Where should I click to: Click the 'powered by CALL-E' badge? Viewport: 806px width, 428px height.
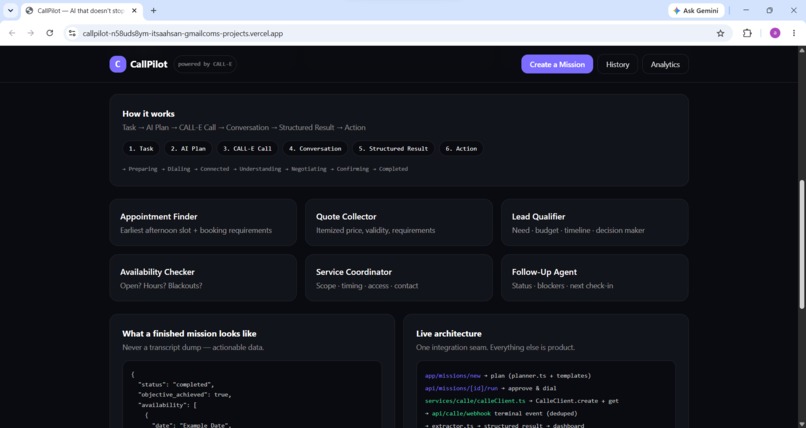click(x=205, y=64)
